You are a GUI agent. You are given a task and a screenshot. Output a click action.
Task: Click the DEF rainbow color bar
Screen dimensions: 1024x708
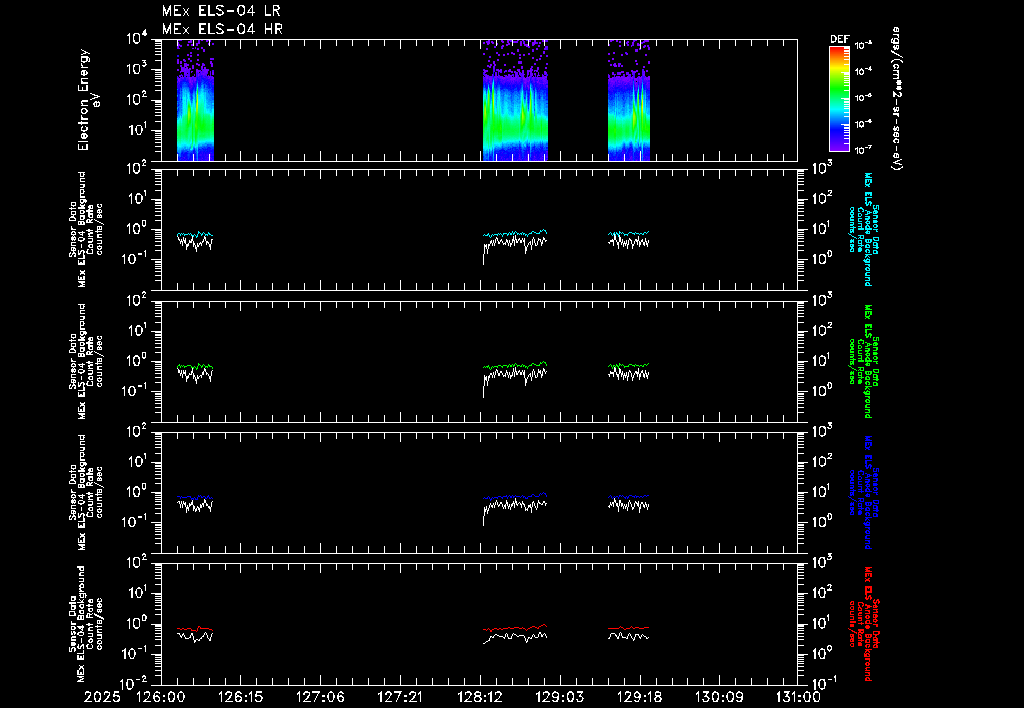(839, 99)
